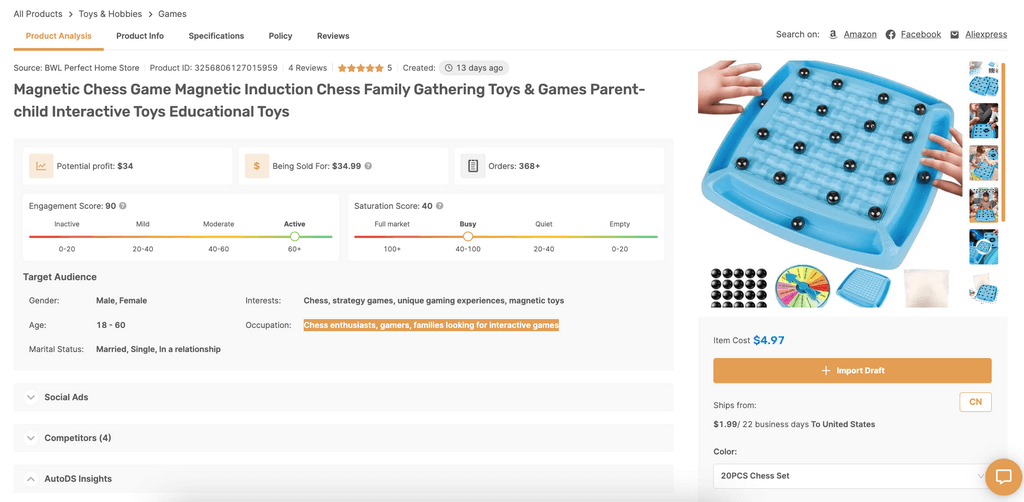This screenshot has width=1024, height=502.
Task: Collapse the AutoDS Insights section
Action: (x=31, y=479)
